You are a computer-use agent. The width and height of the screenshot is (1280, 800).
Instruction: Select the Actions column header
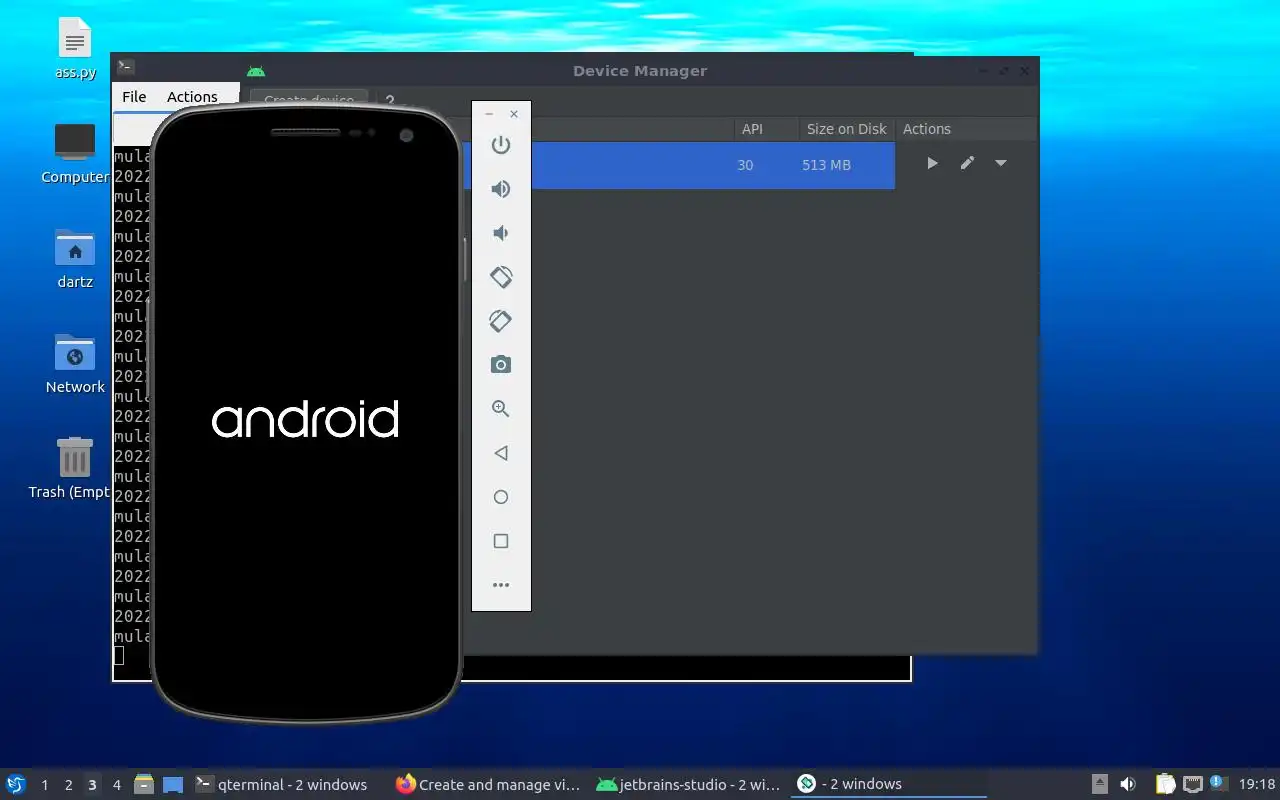click(x=927, y=129)
